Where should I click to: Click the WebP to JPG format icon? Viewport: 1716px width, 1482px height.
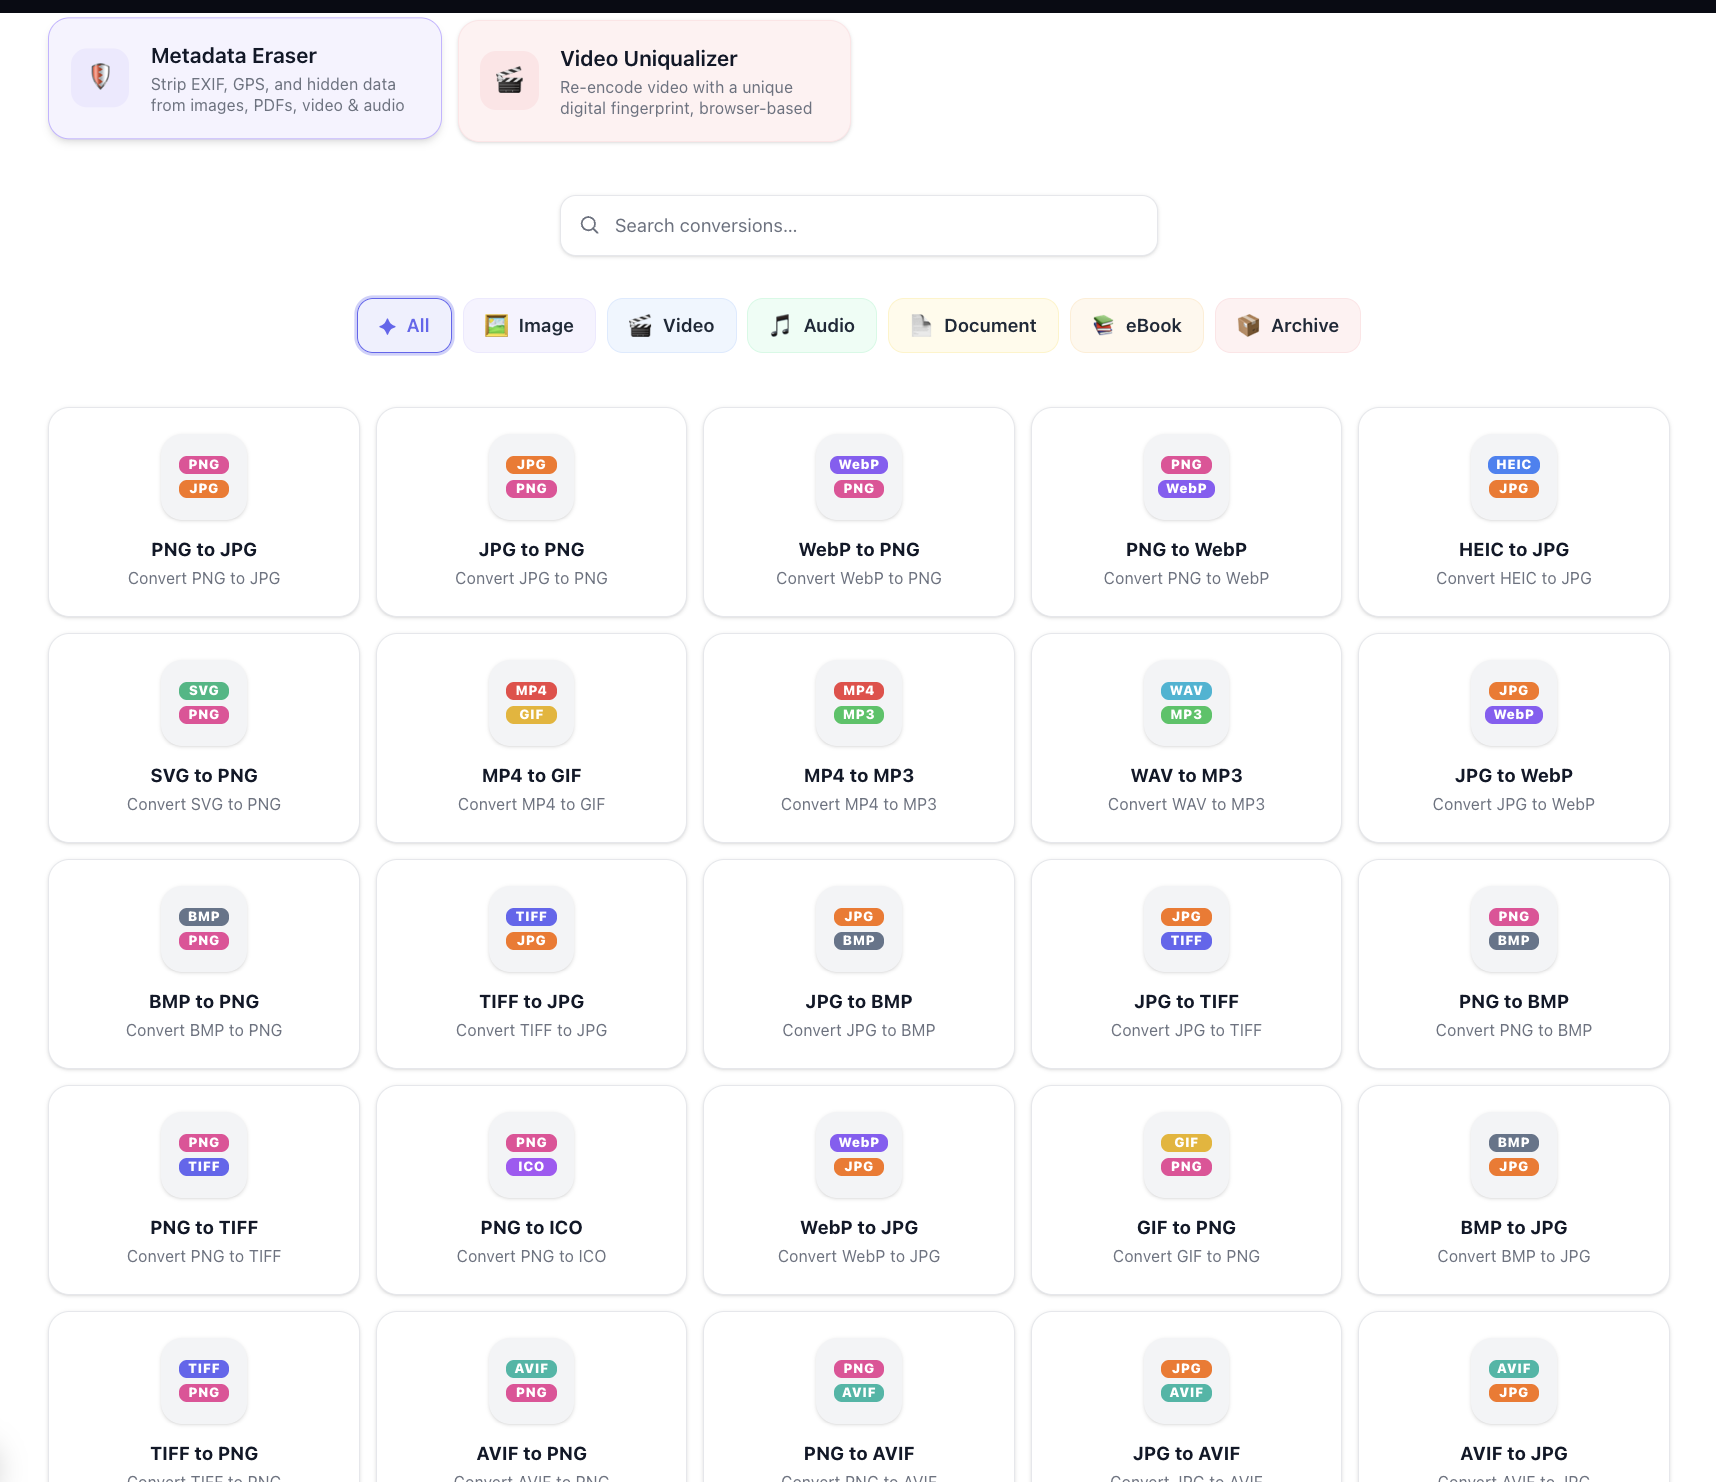pos(859,1155)
